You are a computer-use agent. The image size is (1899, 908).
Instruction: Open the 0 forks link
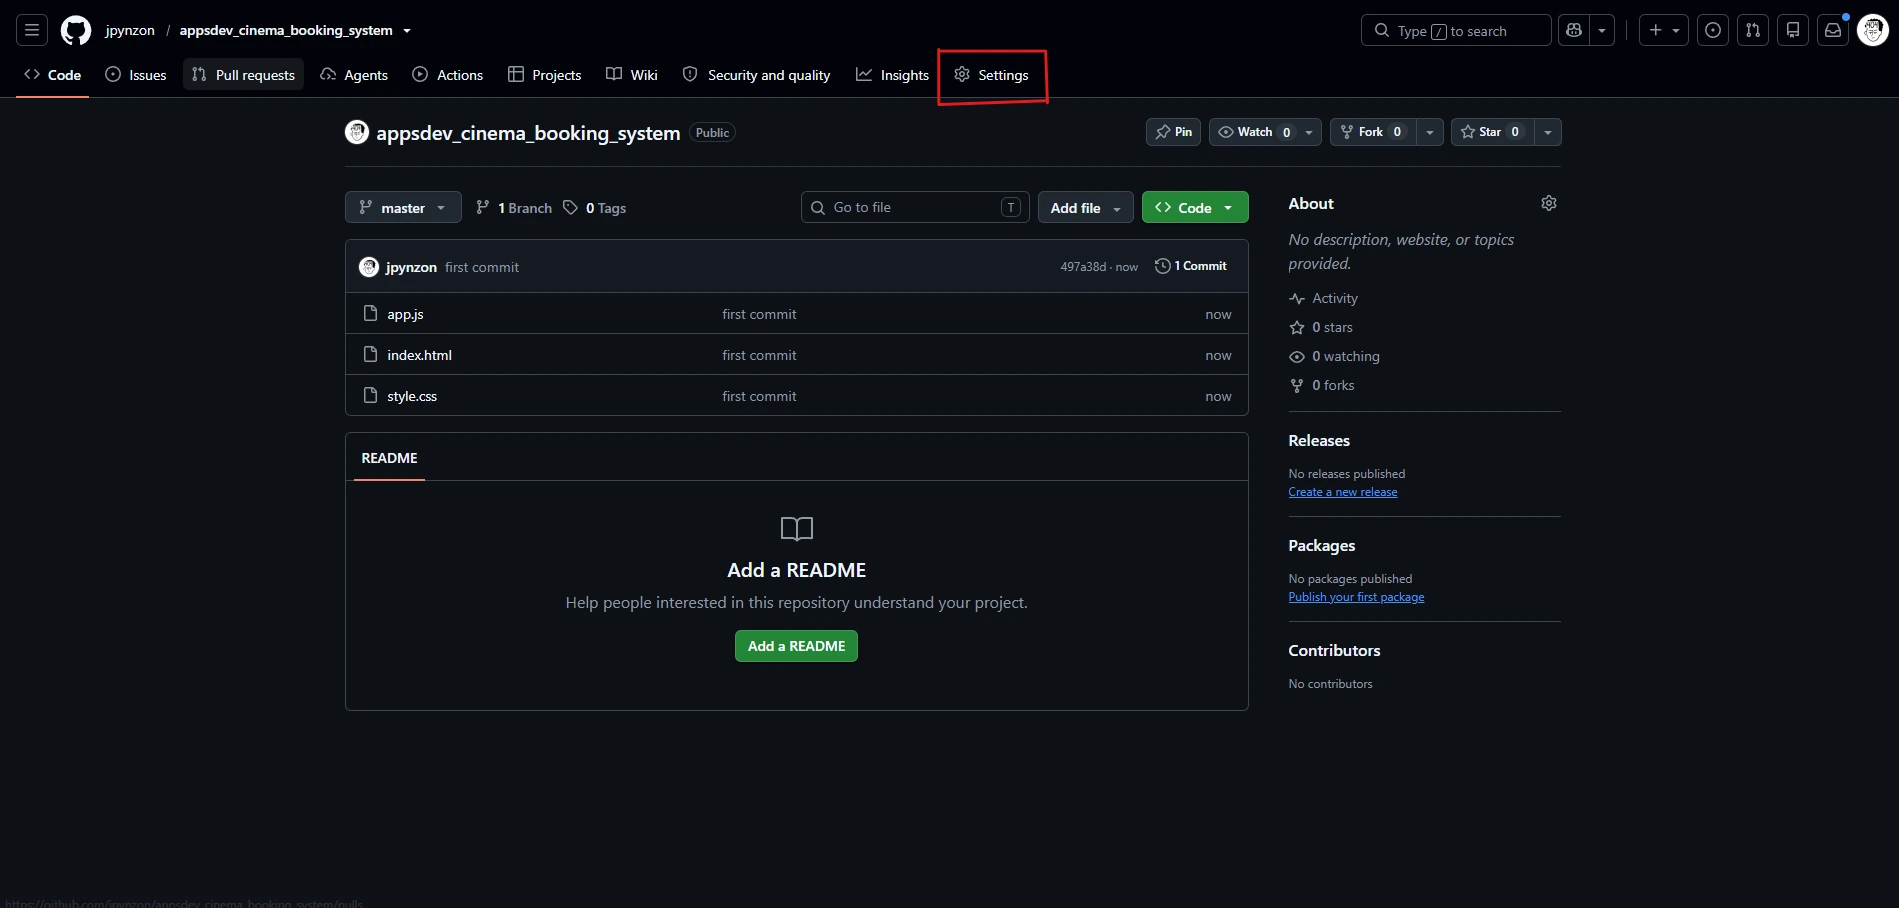coord(1321,385)
